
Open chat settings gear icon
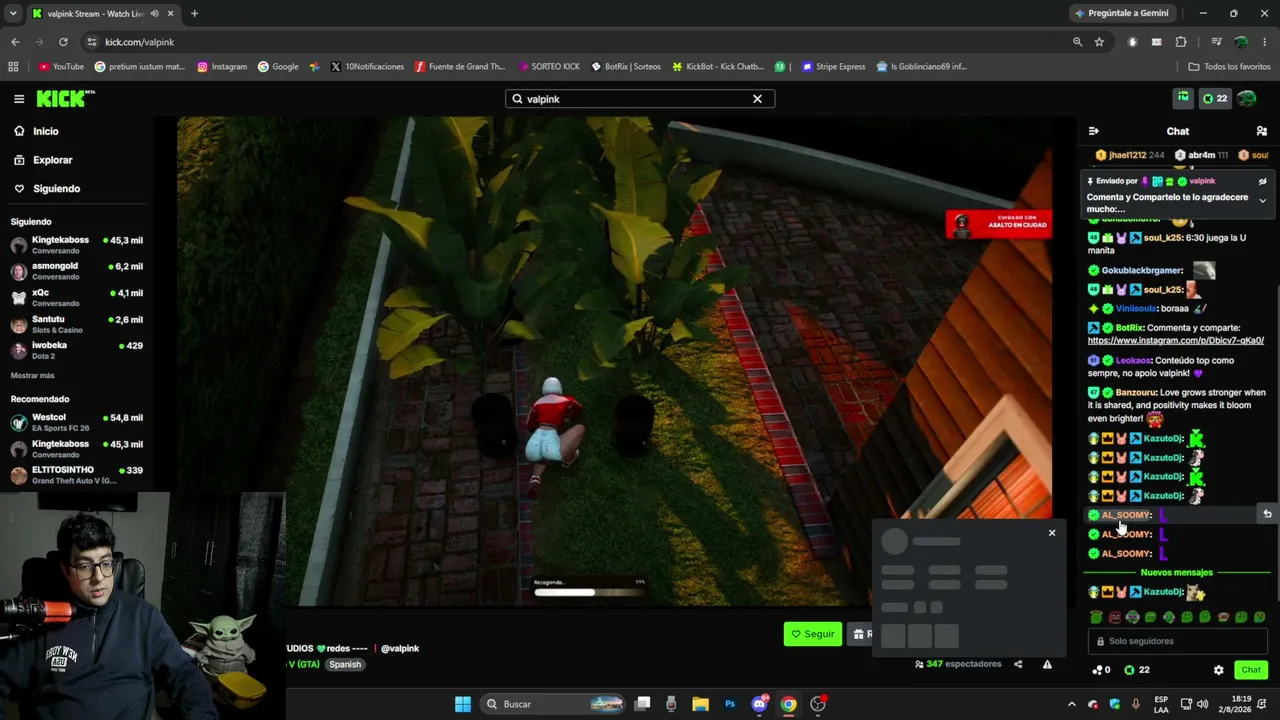pos(1218,670)
